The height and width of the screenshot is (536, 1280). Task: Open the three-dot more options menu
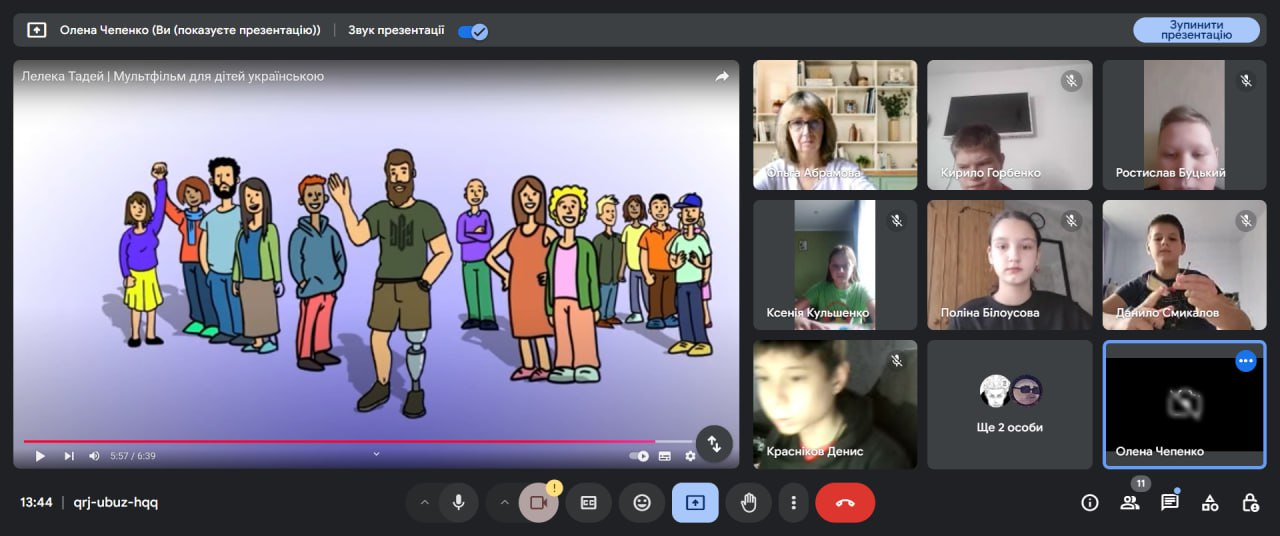(793, 502)
